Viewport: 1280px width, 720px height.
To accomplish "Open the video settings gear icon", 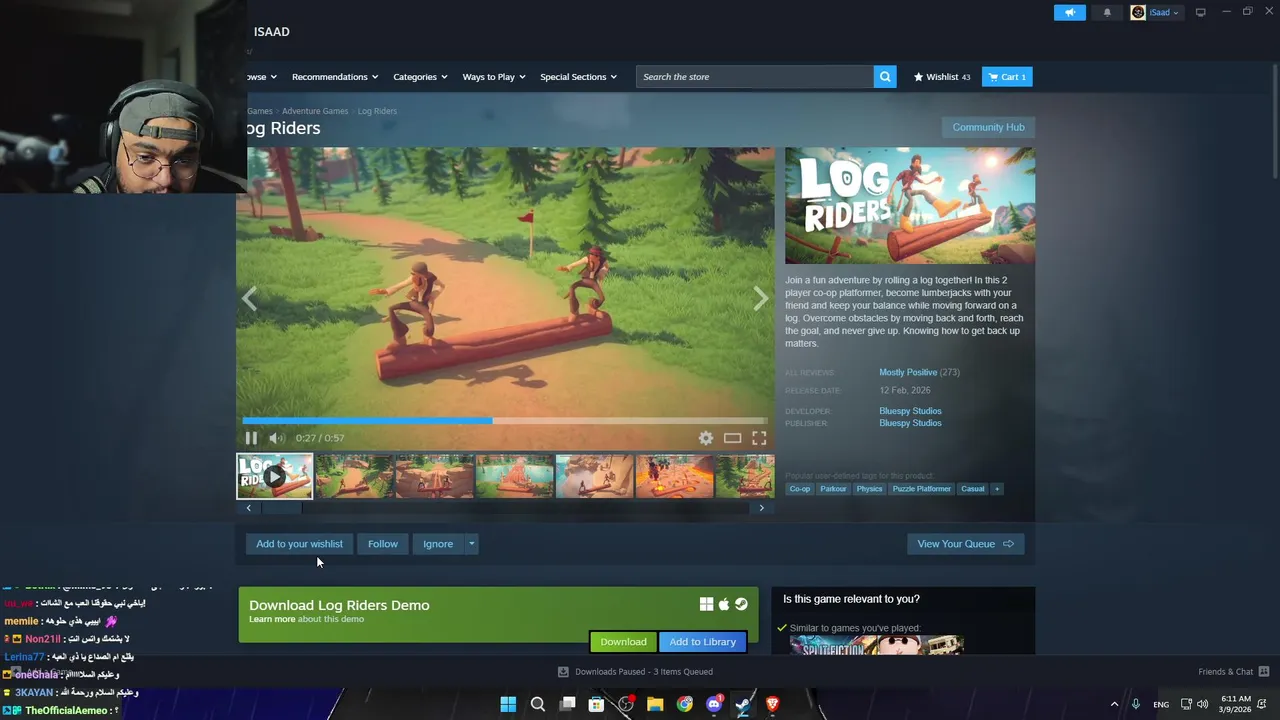I will (706, 438).
